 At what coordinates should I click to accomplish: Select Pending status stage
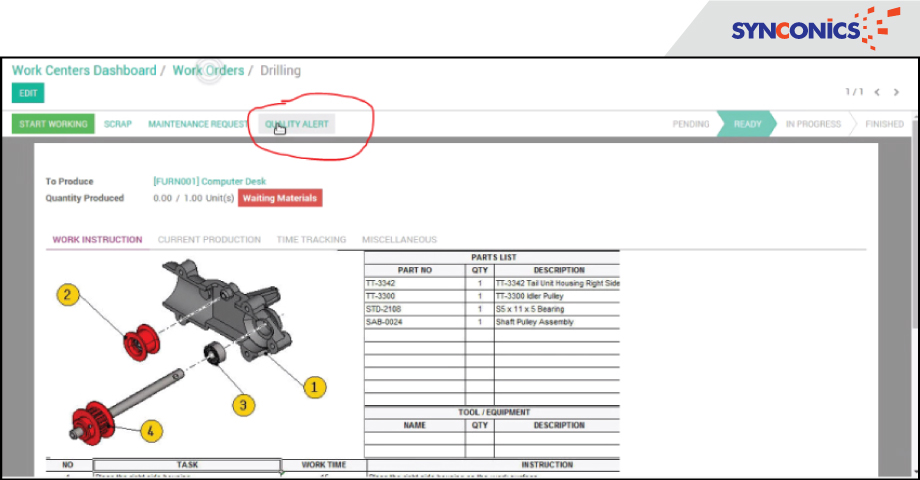(x=691, y=124)
